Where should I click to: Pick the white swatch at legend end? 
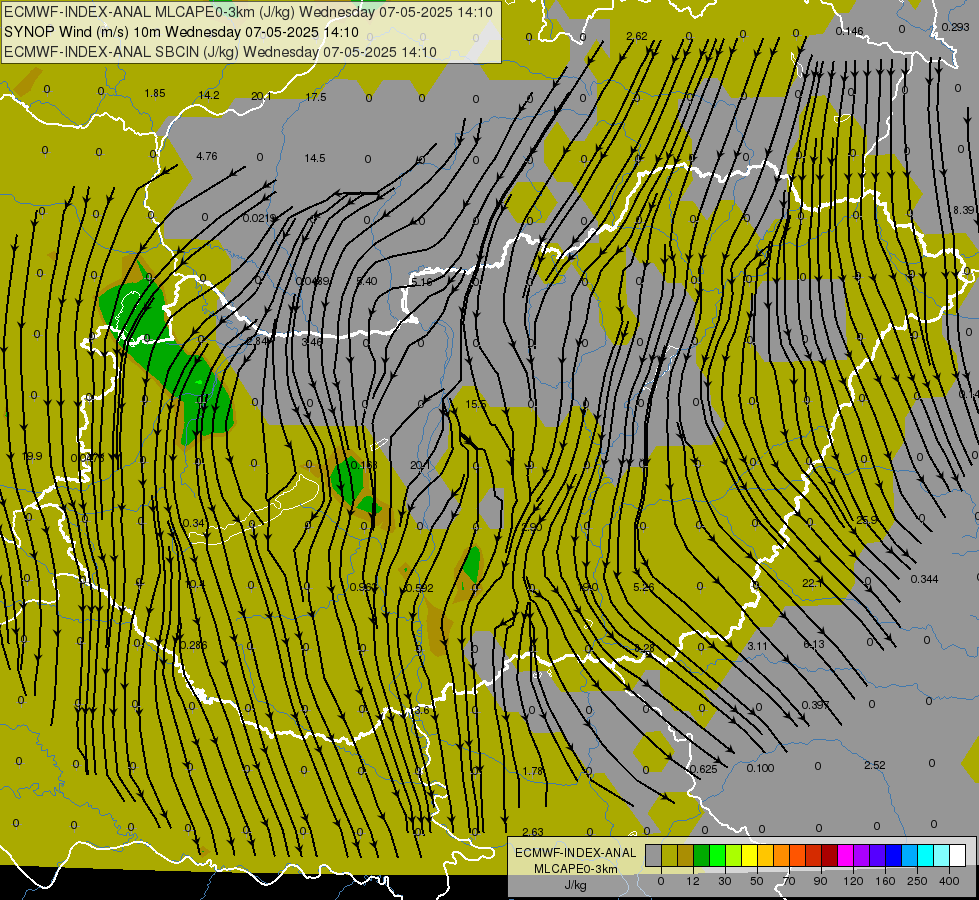958,856
